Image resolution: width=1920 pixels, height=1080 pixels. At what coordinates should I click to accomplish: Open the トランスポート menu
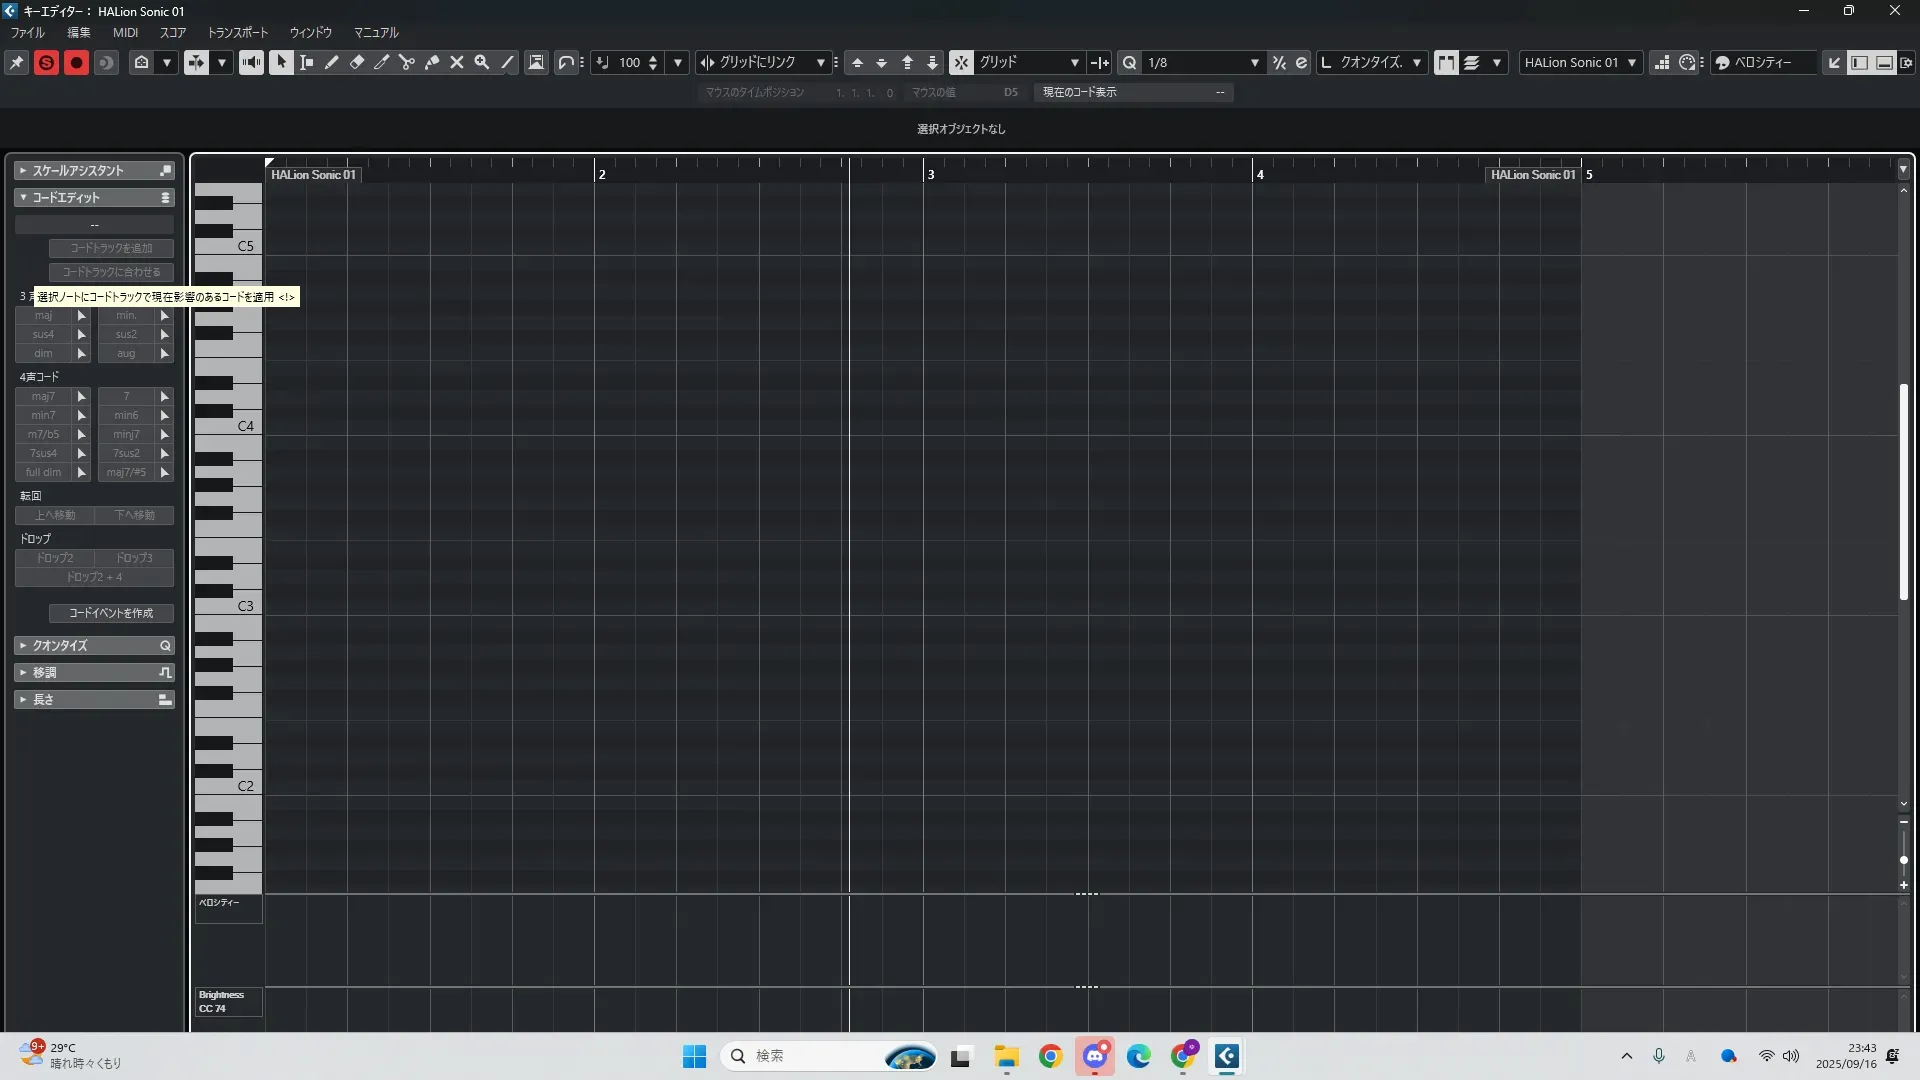(x=238, y=32)
